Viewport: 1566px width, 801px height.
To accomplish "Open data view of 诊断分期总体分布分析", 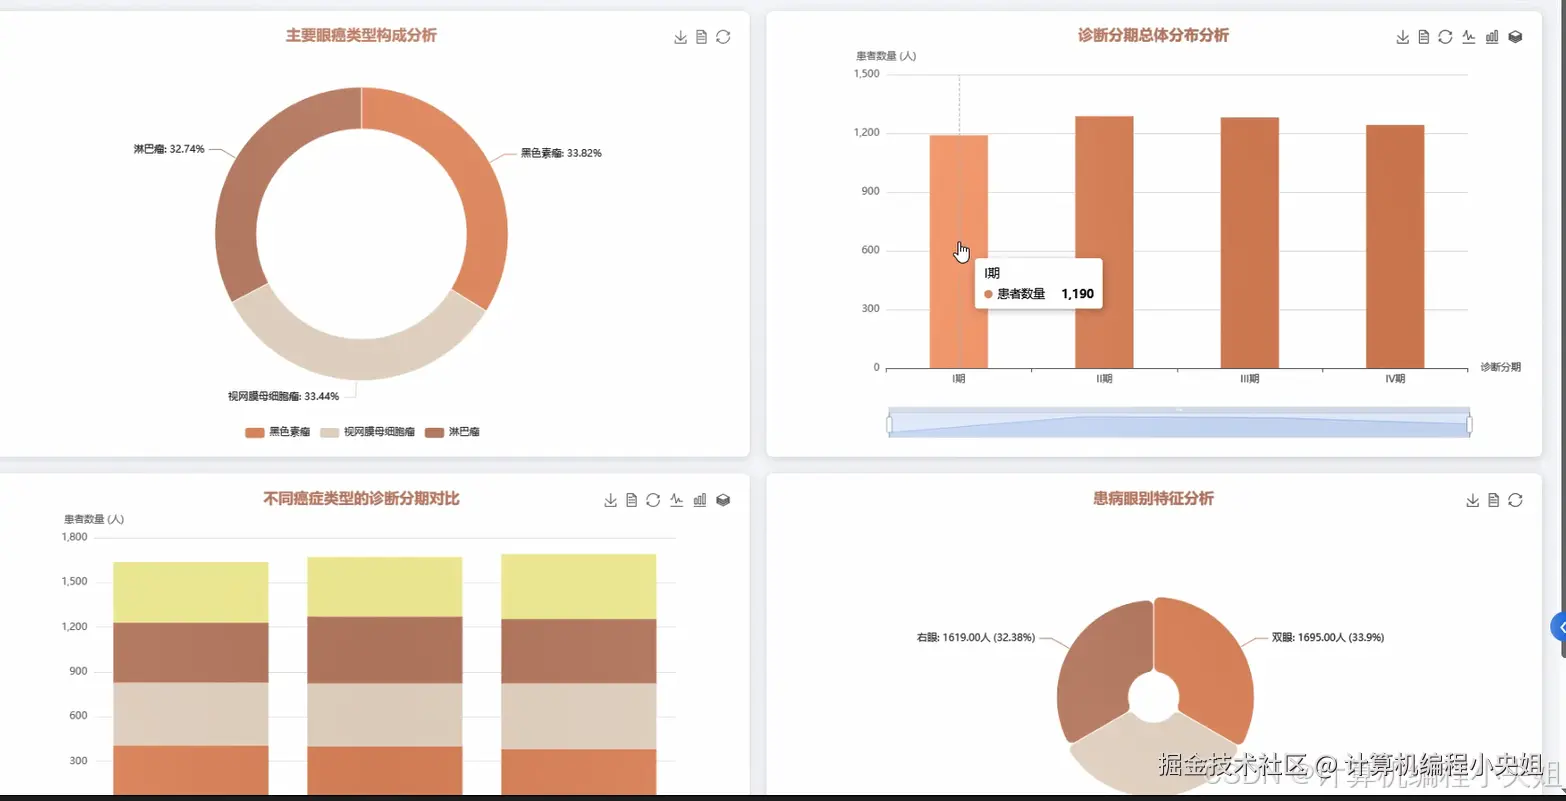I will [1424, 37].
